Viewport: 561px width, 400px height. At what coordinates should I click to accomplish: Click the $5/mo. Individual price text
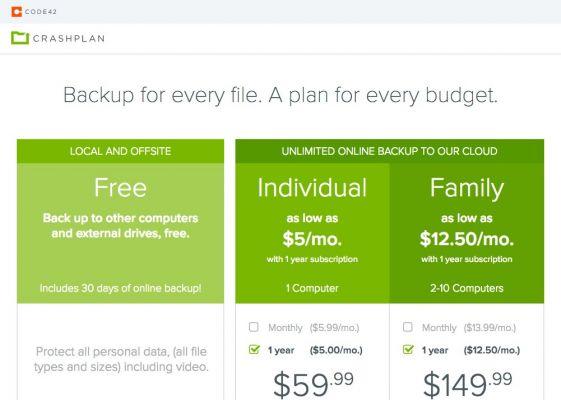point(312,239)
